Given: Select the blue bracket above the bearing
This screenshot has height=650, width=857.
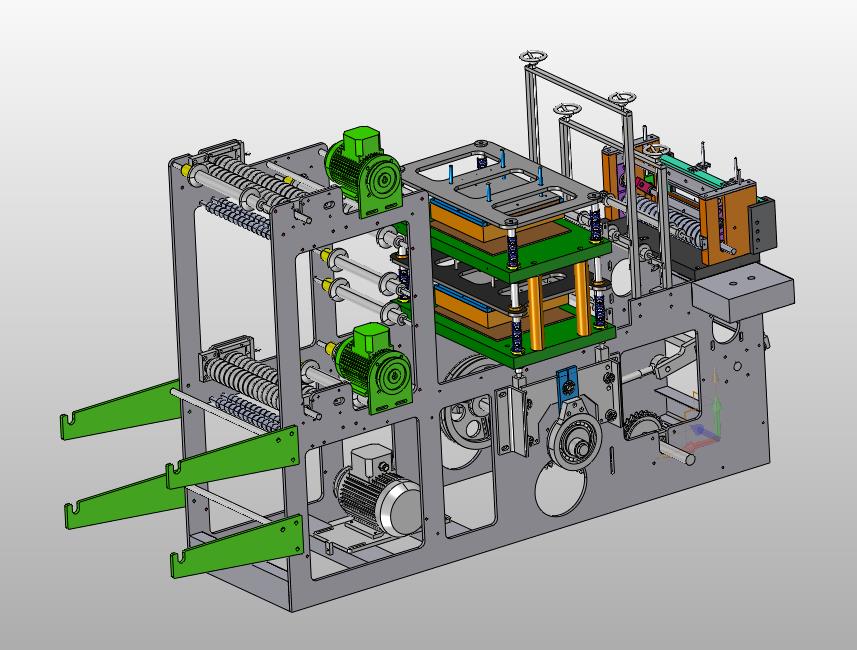Looking at the screenshot, I should pyautogui.click(x=568, y=385).
